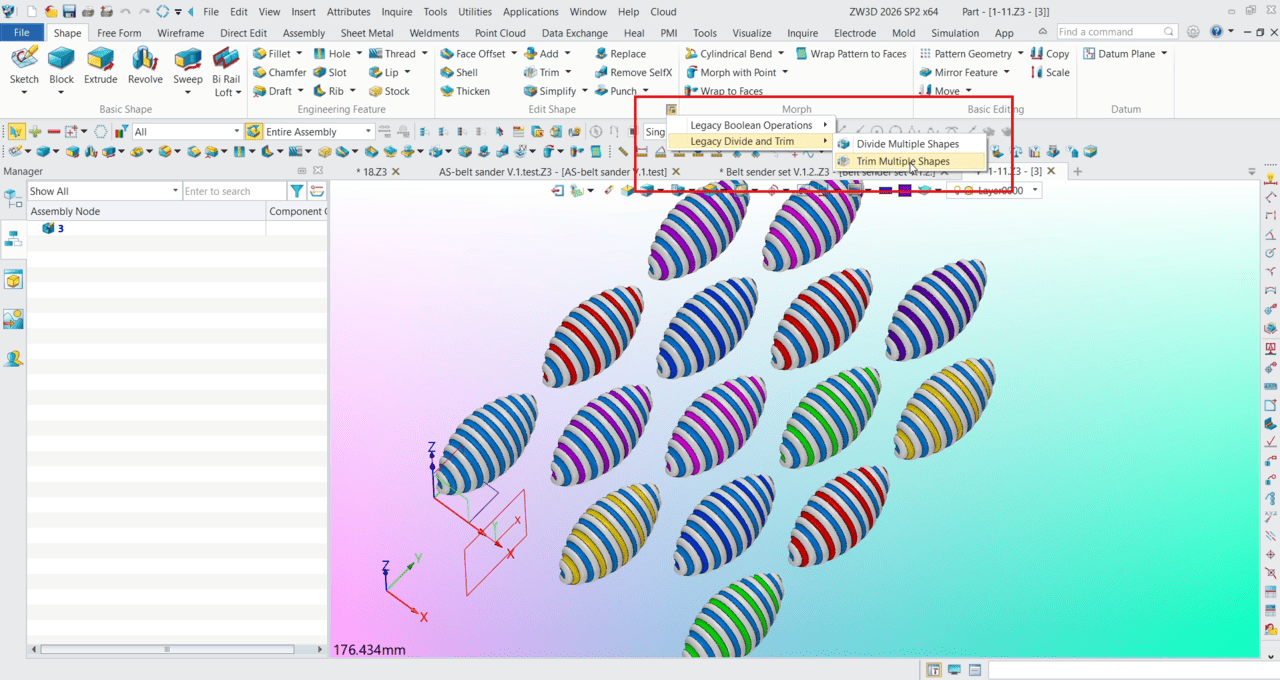1280x680 pixels.
Task: Pin the Manager panel auto-hide button
Action: (x=303, y=172)
